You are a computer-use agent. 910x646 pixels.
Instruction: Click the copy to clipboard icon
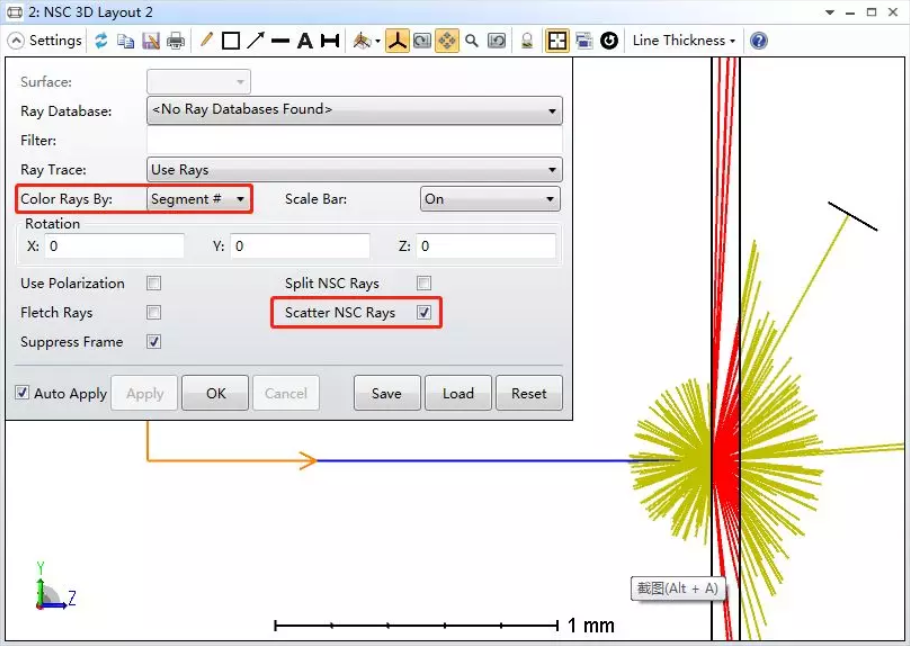(125, 41)
